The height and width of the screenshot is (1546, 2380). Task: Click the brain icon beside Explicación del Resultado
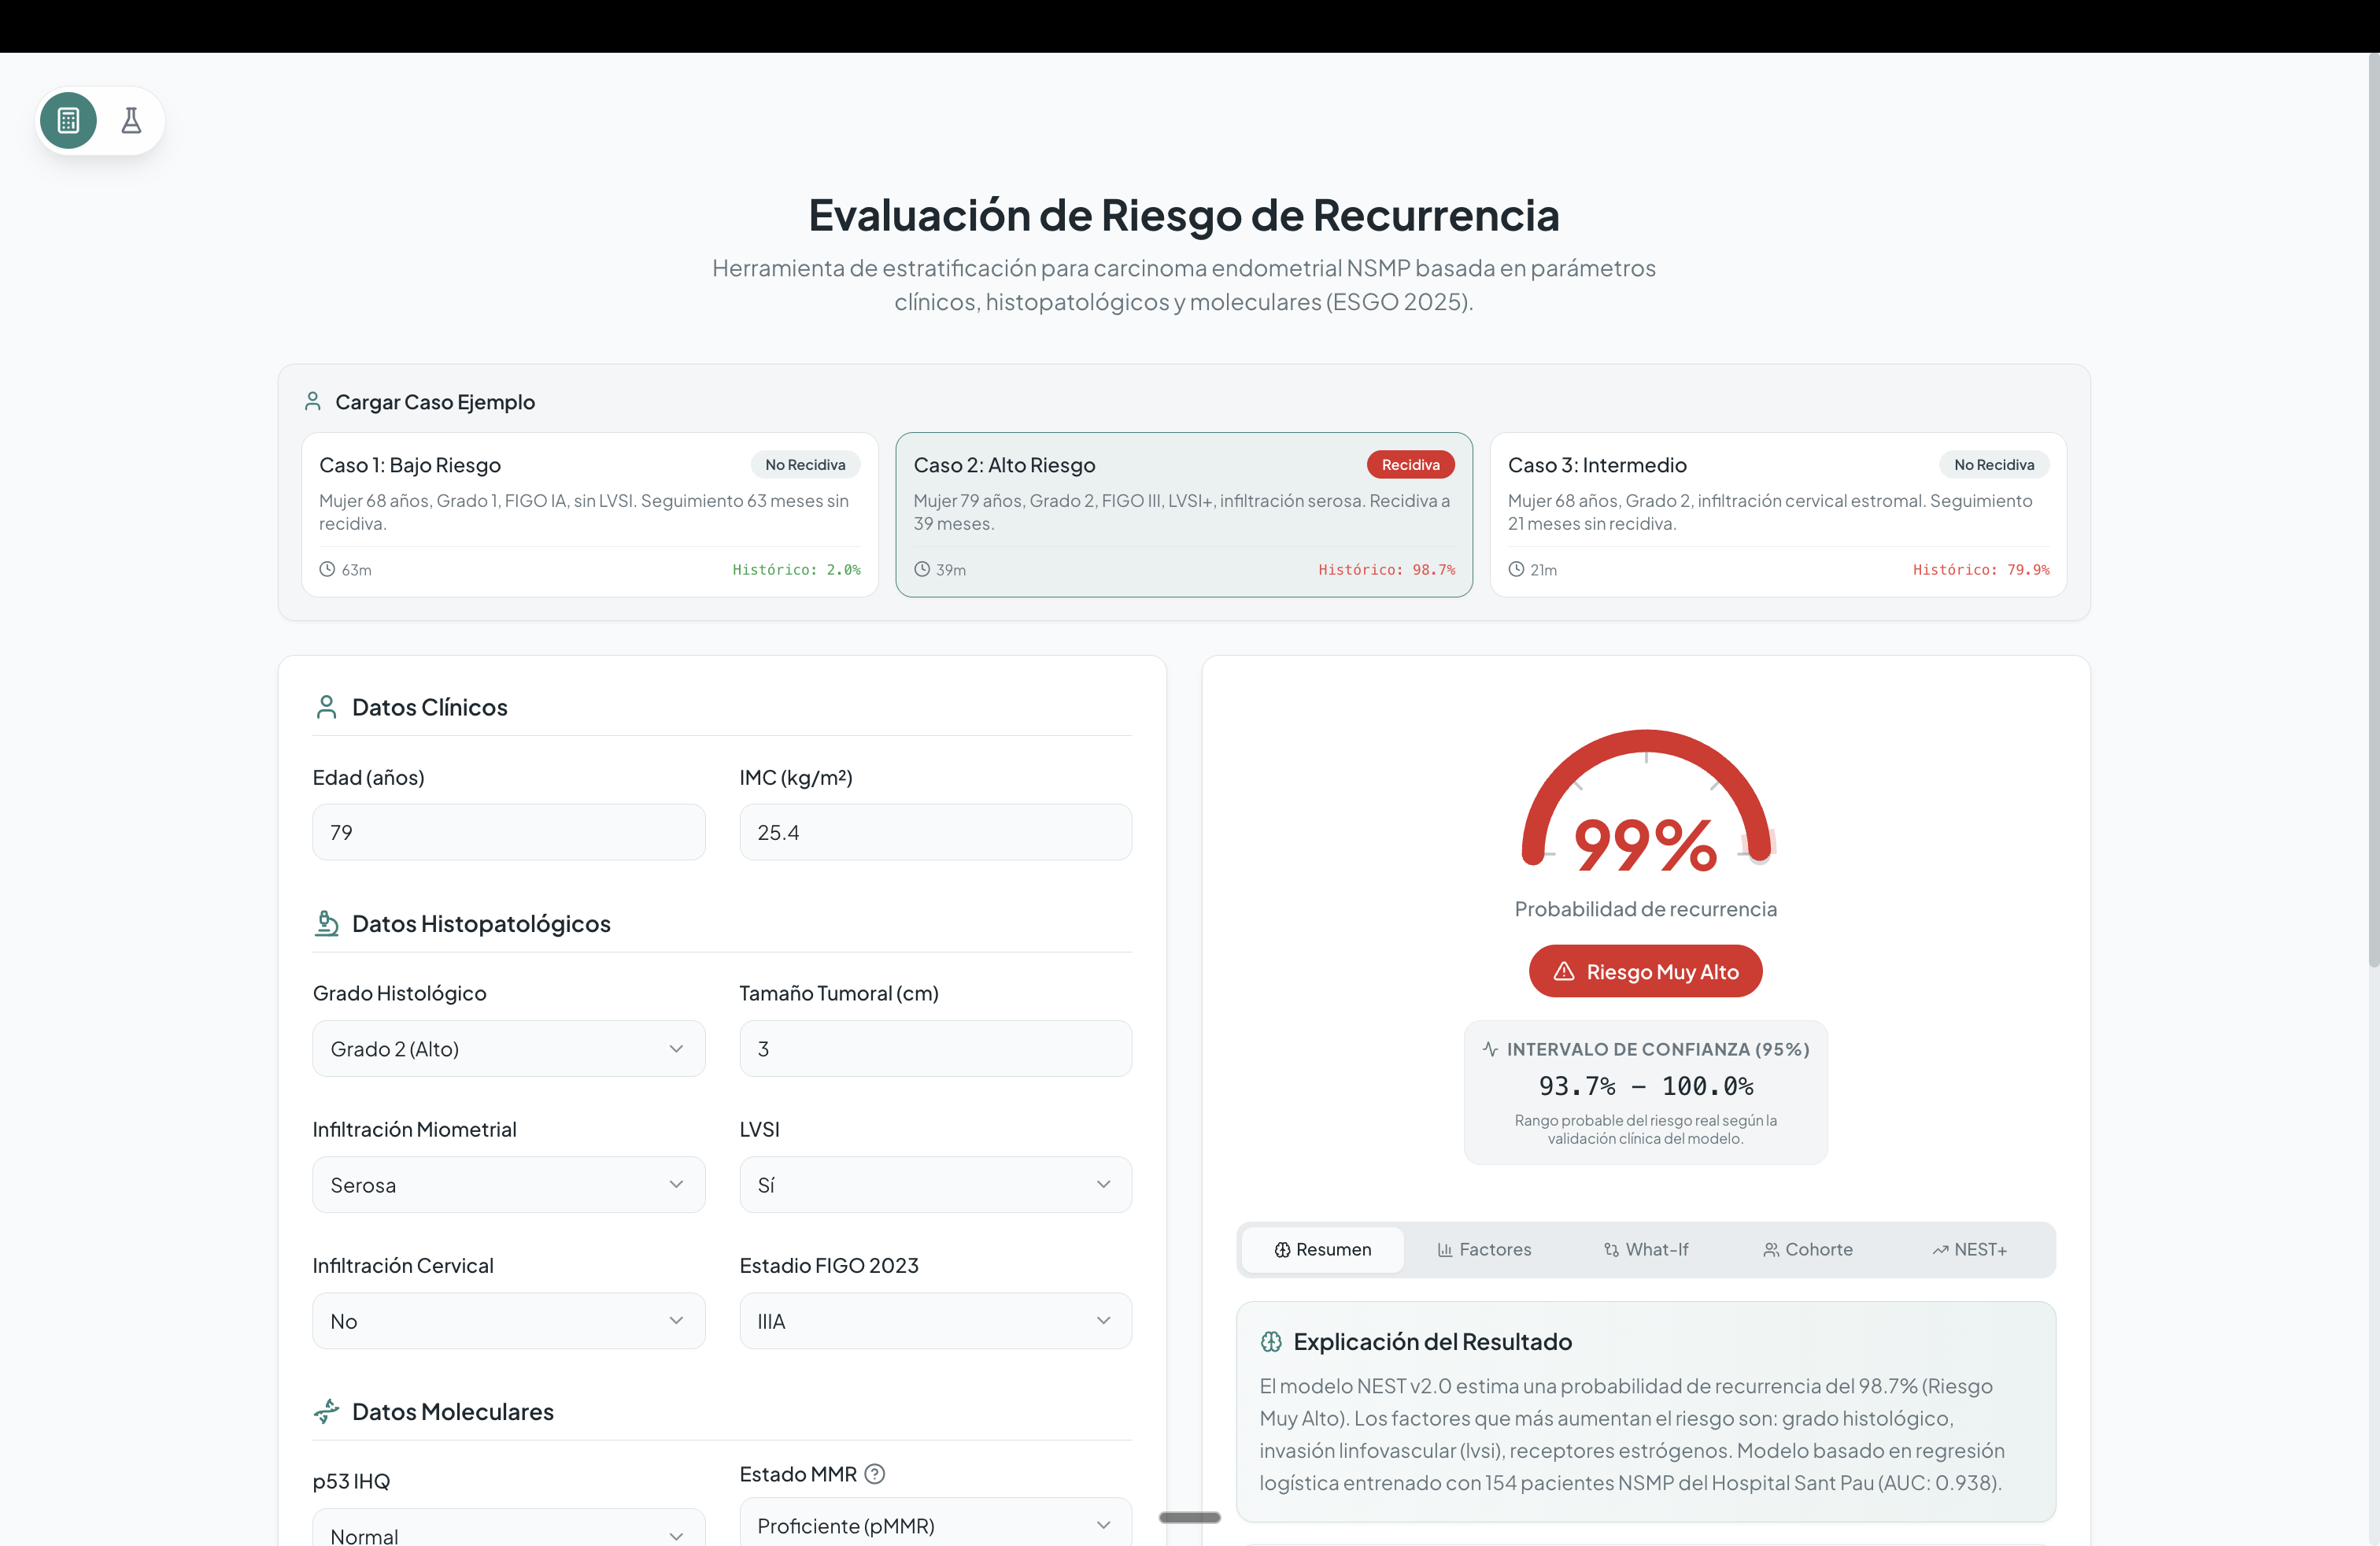1271,1342
